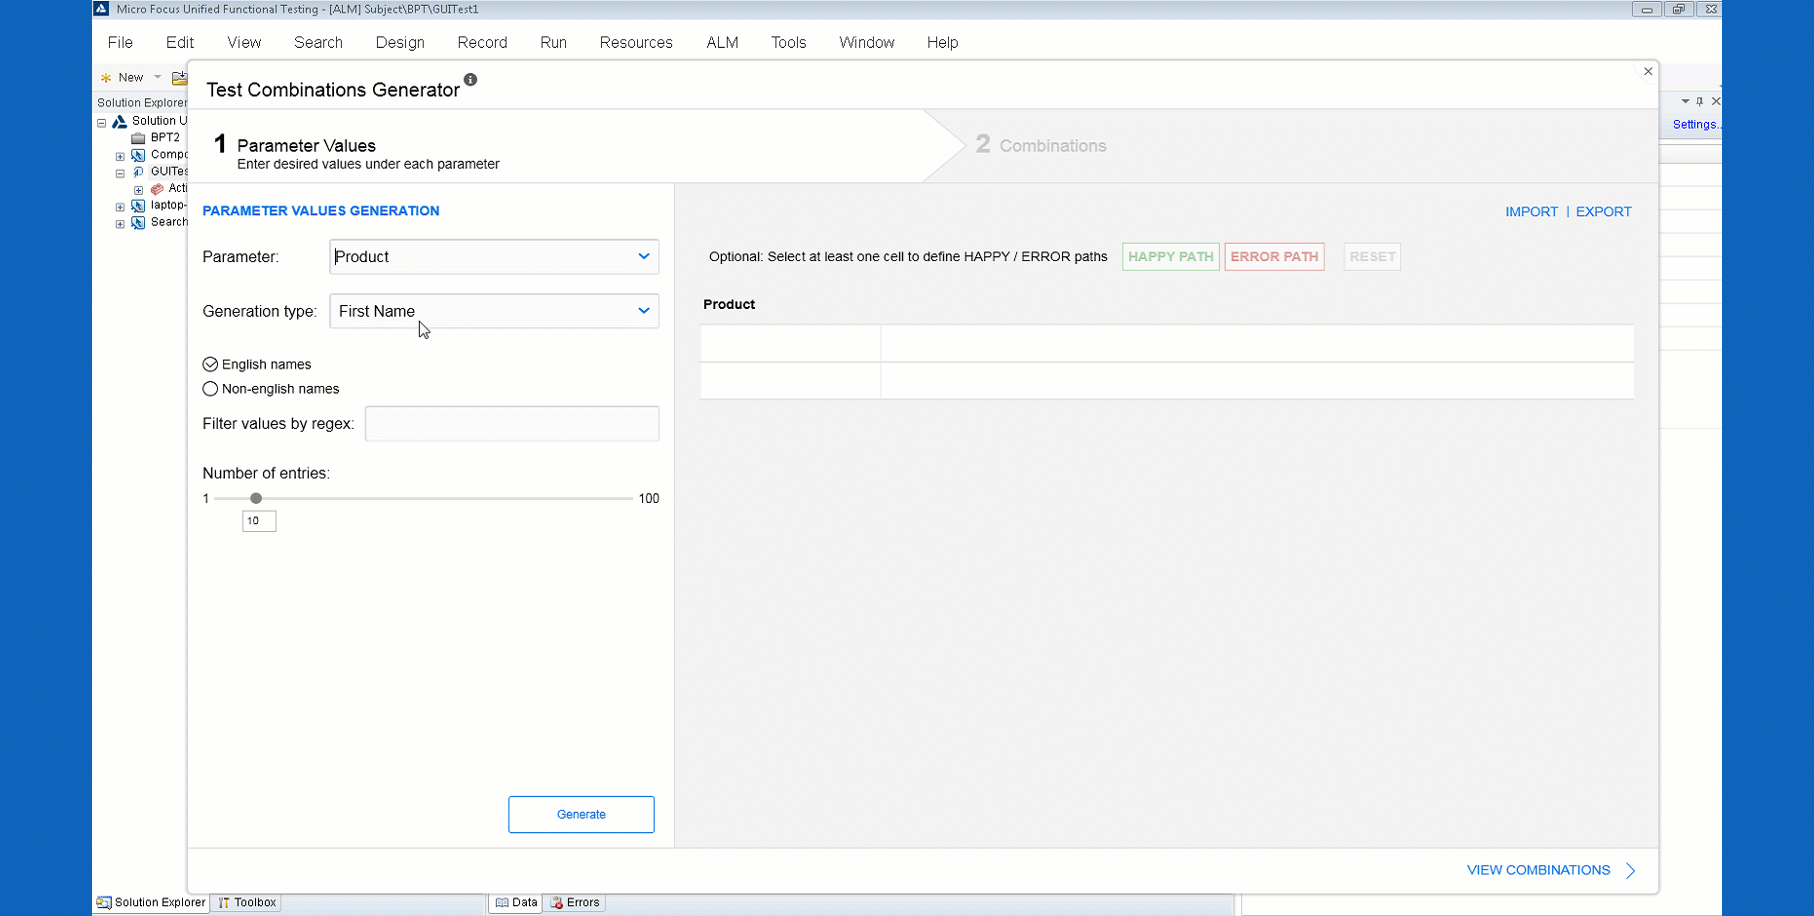The image size is (1814, 916).
Task: Click the red Action block icon in tree
Action: pyautogui.click(x=157, y=189)
